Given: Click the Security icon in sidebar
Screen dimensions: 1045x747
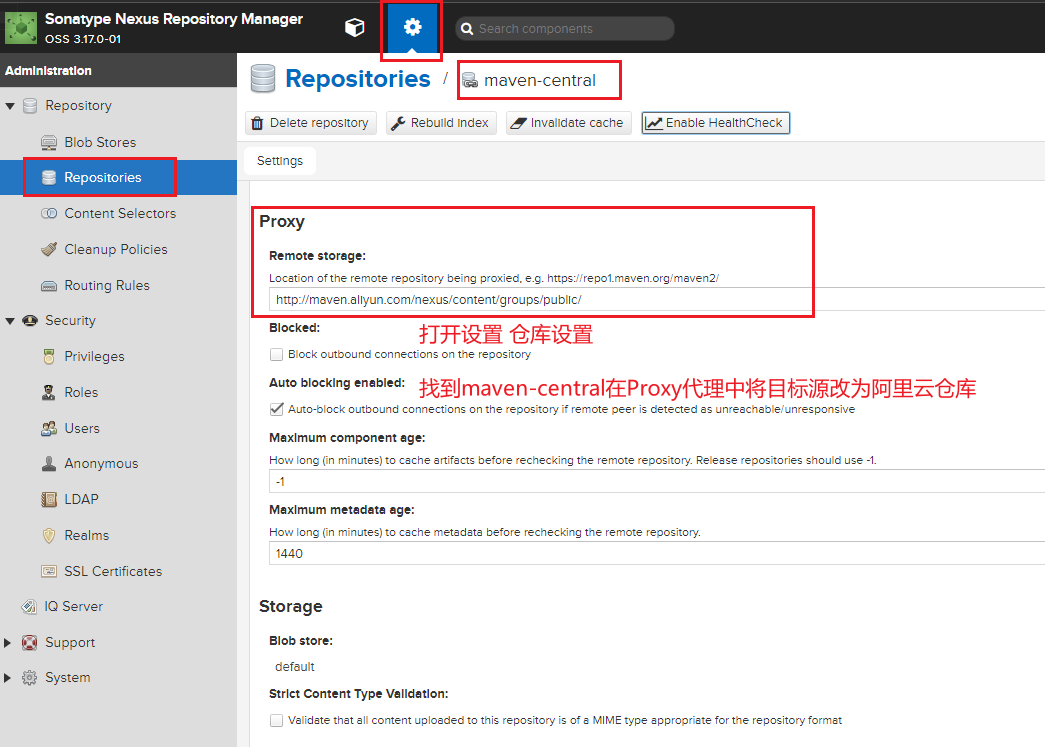Looking at the screenshot, I should 30,321.
